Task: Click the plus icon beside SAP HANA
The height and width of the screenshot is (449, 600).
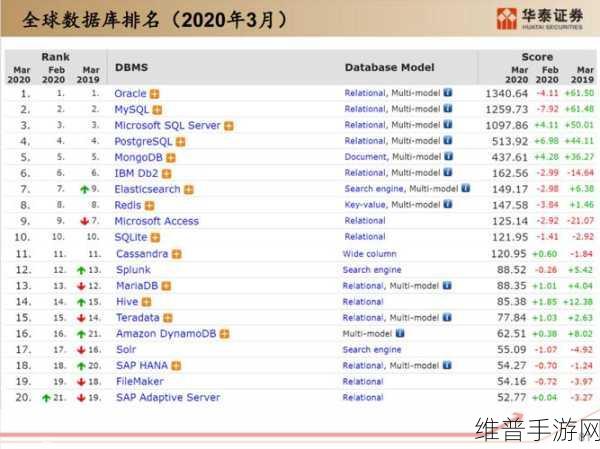Action: pyautogui.click(x=176, y=366)
